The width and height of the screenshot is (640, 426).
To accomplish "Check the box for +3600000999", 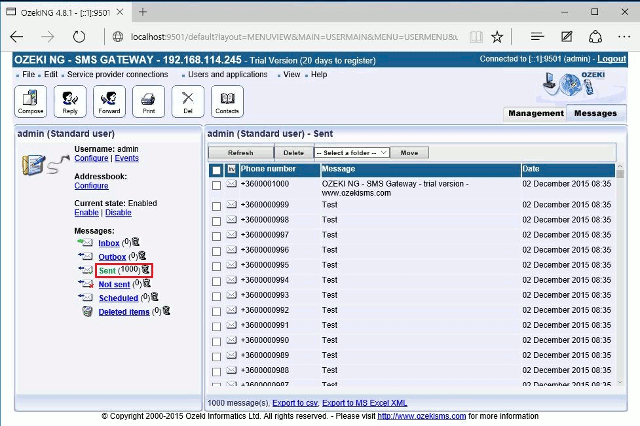I will click(216, 206).
